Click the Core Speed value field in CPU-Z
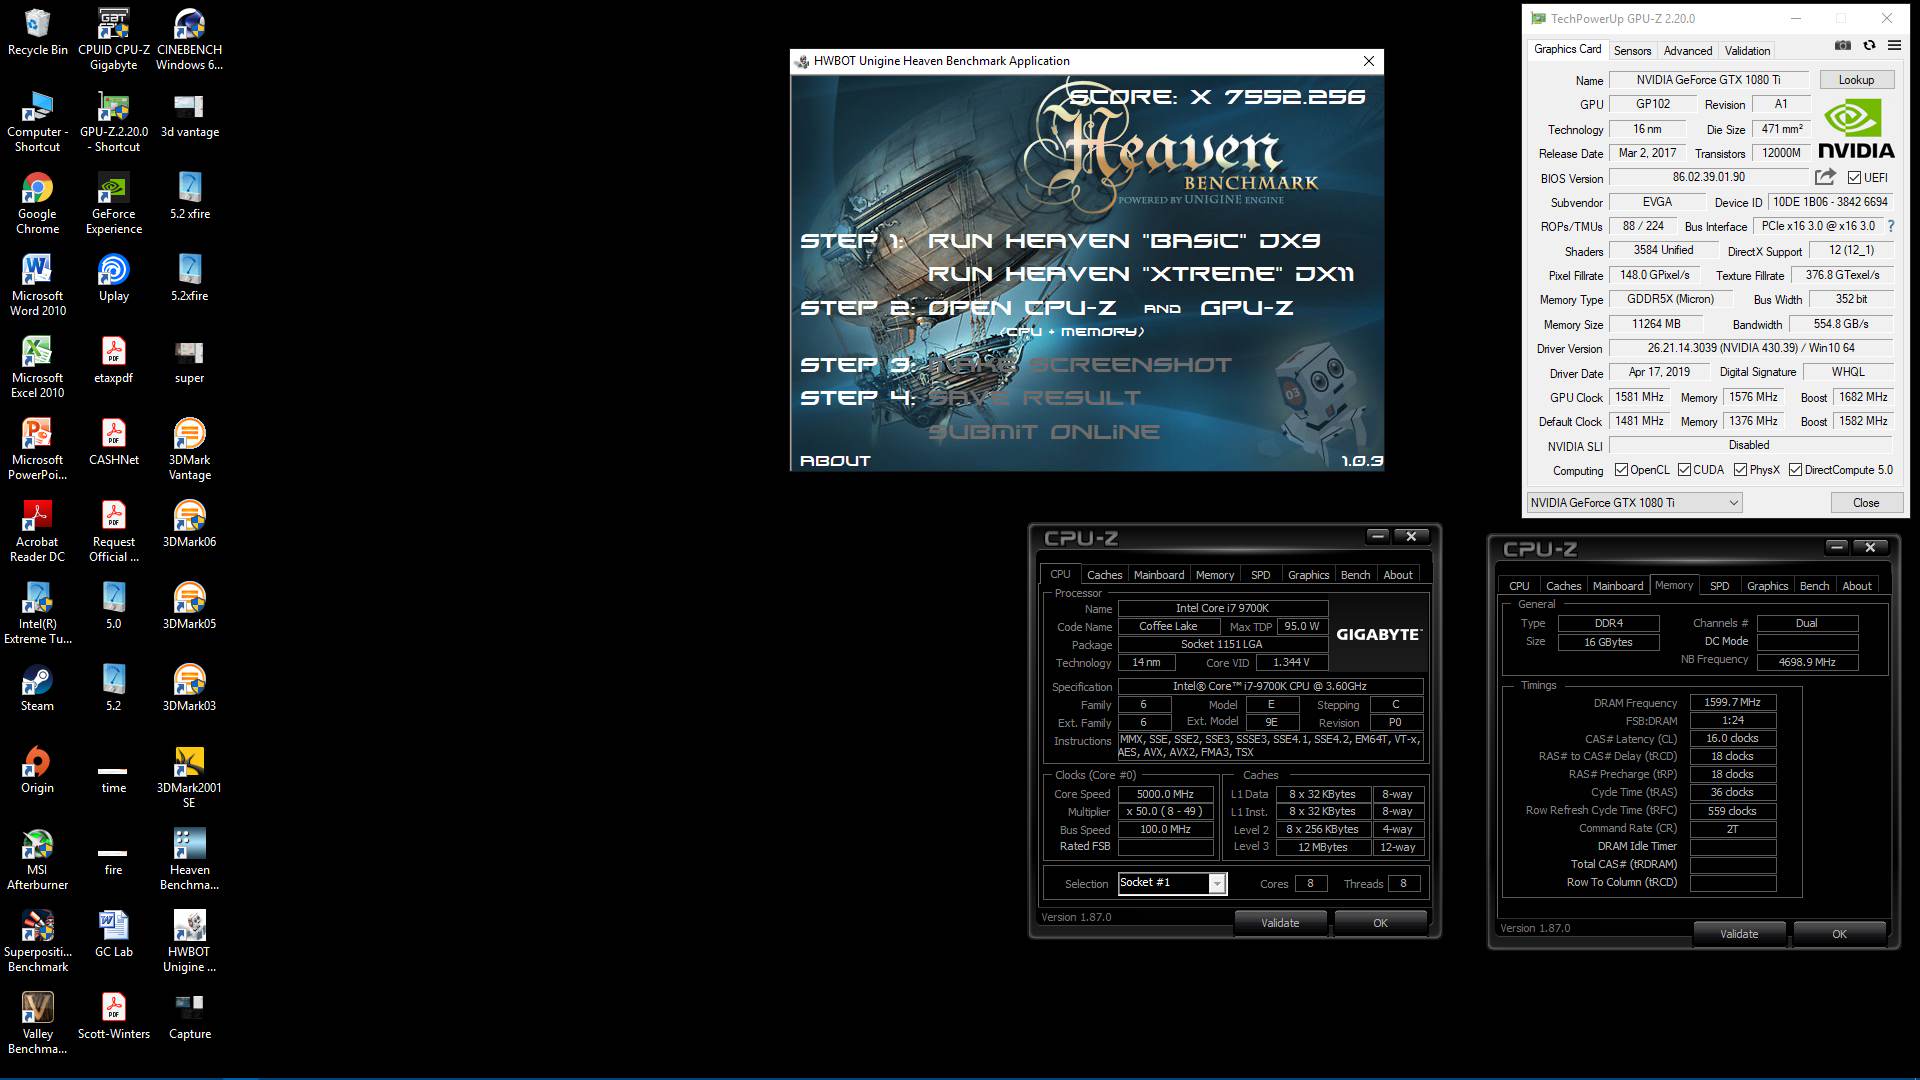Viewport: 1920px width, 1080px height. (1165, 794)
